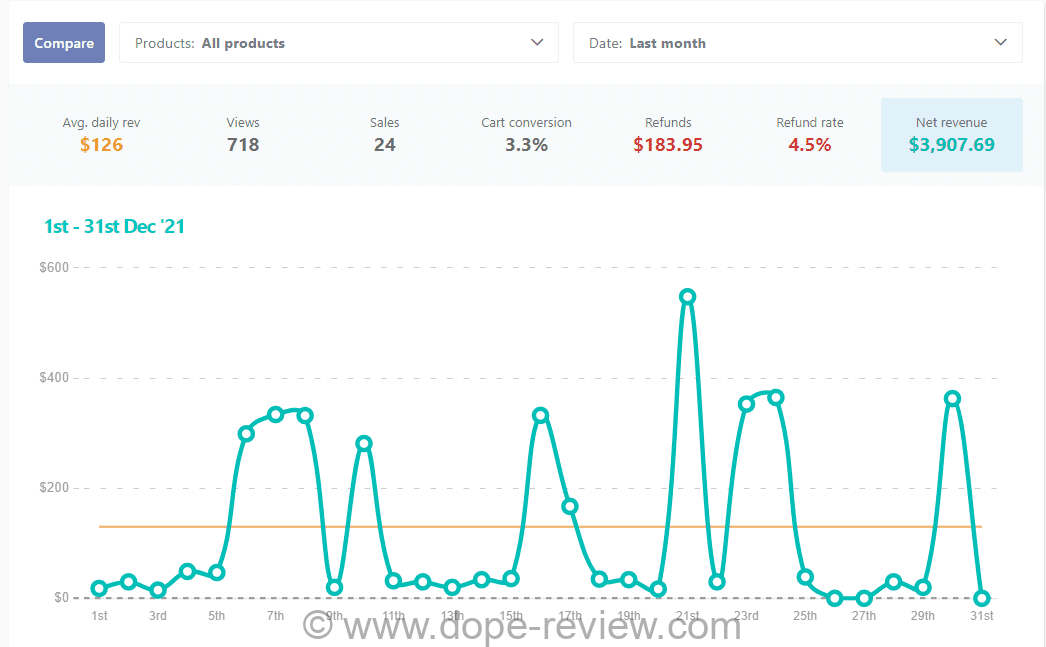The height and width of the screenshot is (647, 1046).
Task: Click the 1st - 31st Dec '21 heading
Action: point(114,227)
